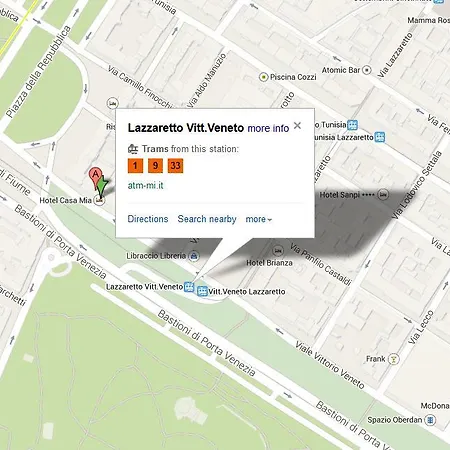Select the Vitt.Veneto Lazzaretto tram stop icon
This screenshot has height=450, width=450.
point(202,291)
